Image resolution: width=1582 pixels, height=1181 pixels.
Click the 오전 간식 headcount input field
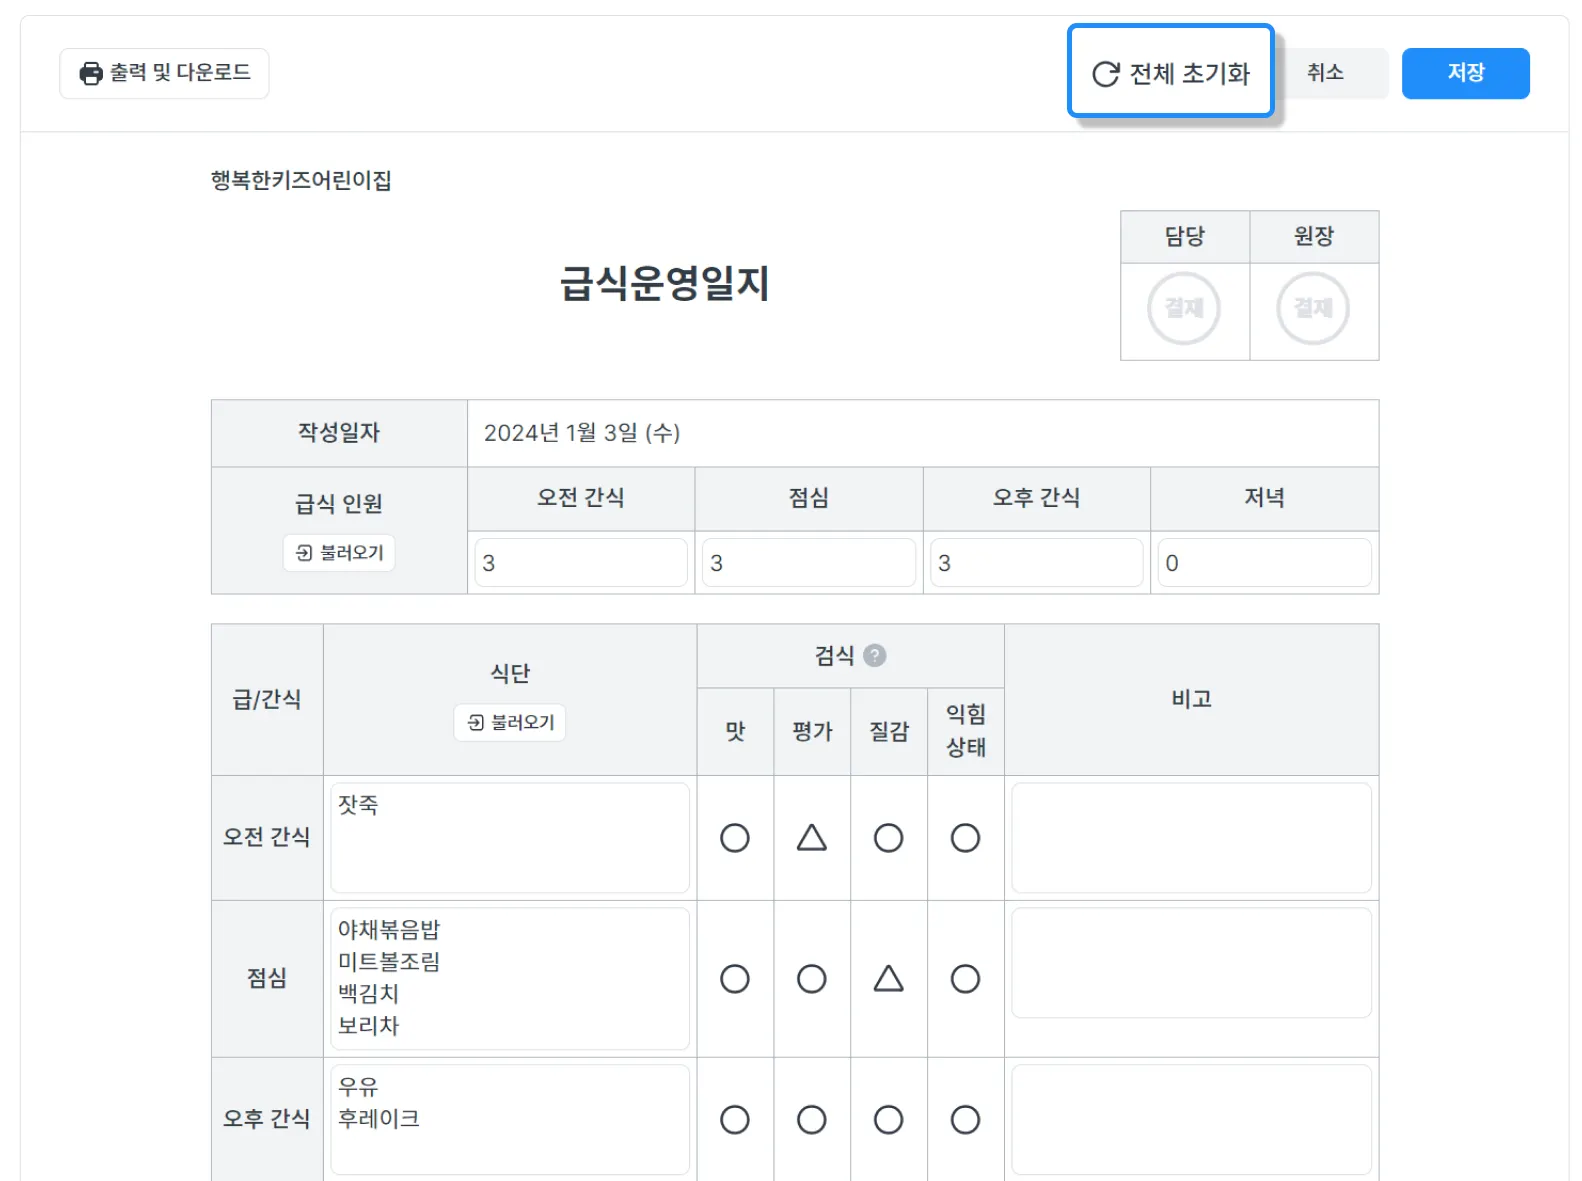point(580,563)
